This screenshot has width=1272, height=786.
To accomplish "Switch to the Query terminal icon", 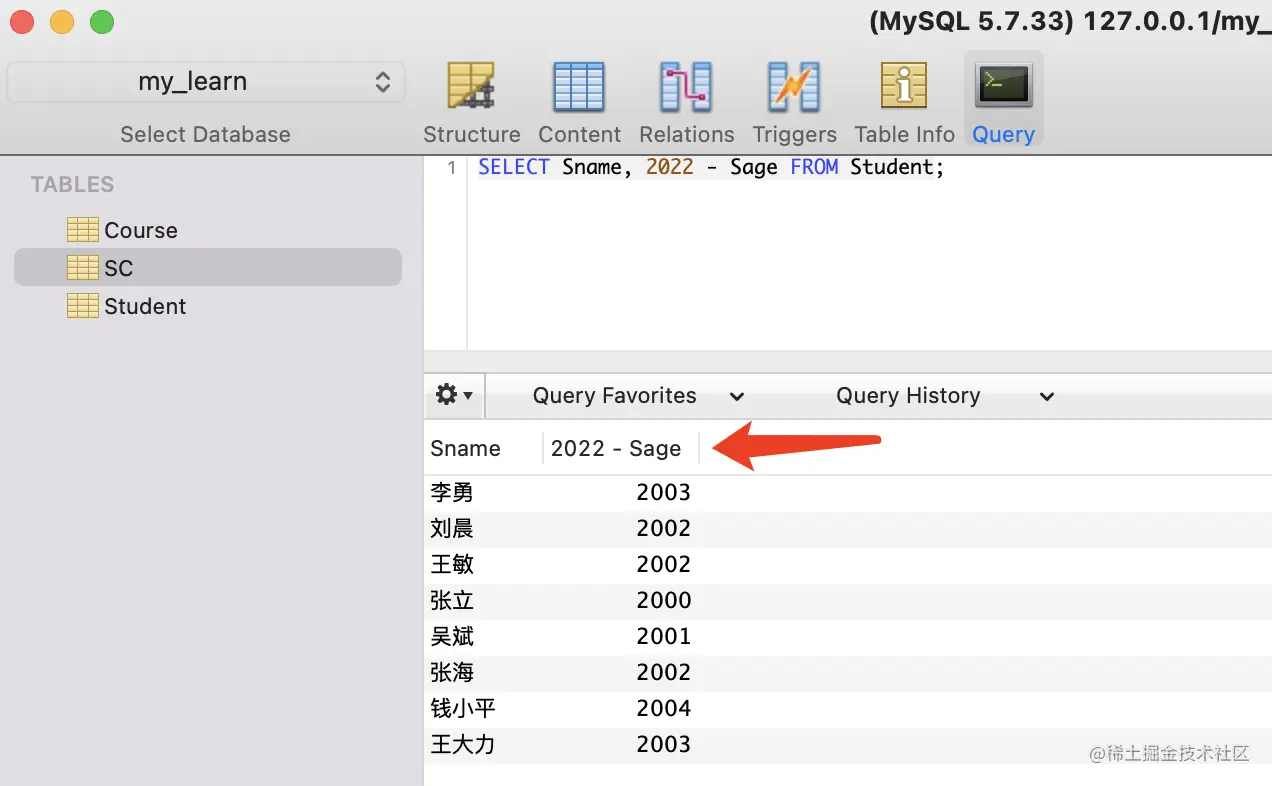I will [1003, 85].
